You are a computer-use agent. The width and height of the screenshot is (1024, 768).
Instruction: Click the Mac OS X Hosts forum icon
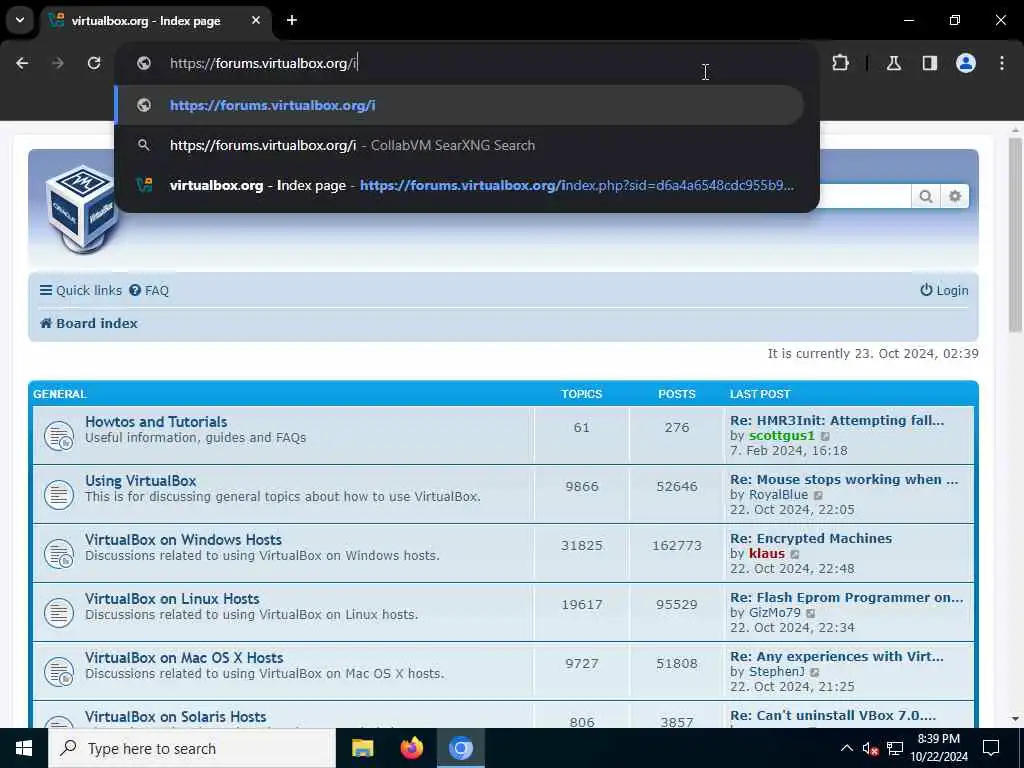point(59,671)
